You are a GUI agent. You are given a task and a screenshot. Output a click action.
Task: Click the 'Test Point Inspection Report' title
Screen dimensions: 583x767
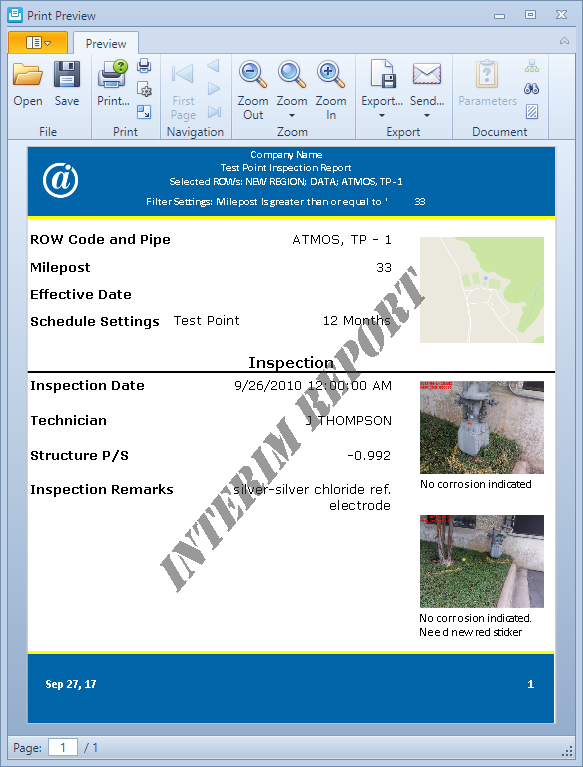coord(286,168)
